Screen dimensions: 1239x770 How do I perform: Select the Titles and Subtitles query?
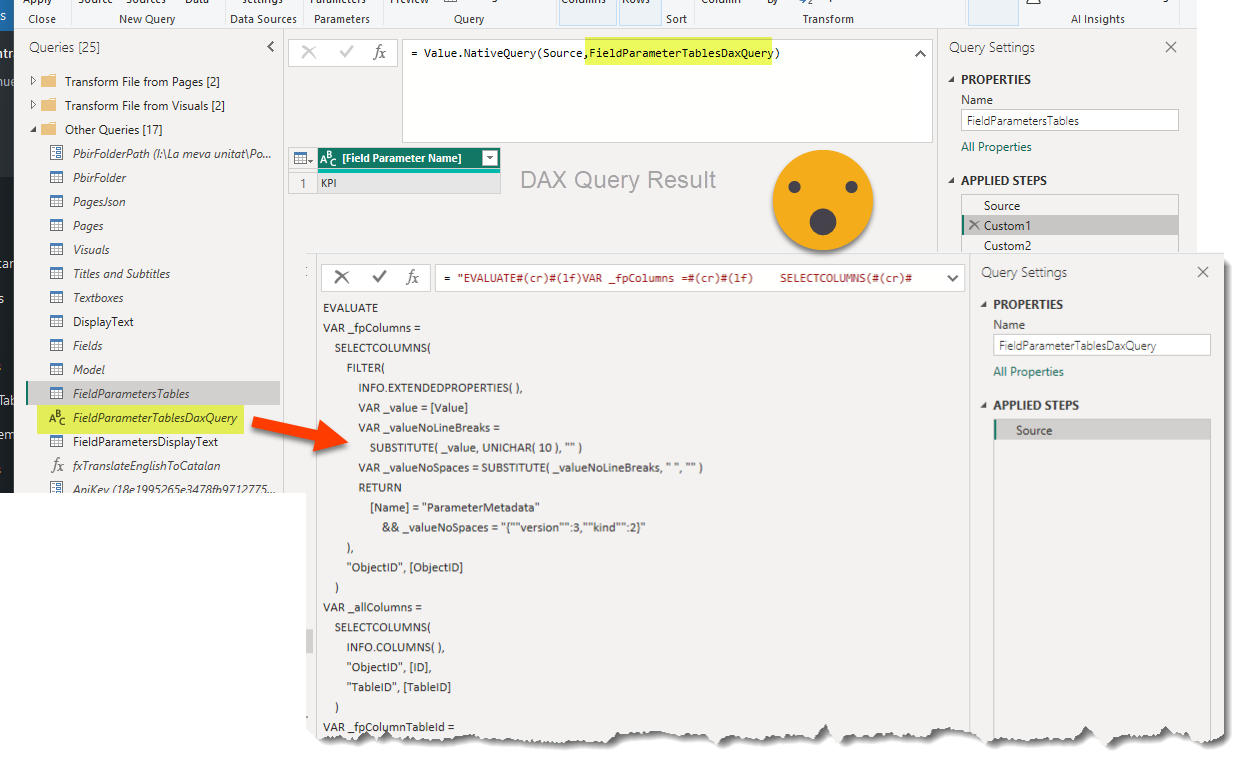click(121, 274)
